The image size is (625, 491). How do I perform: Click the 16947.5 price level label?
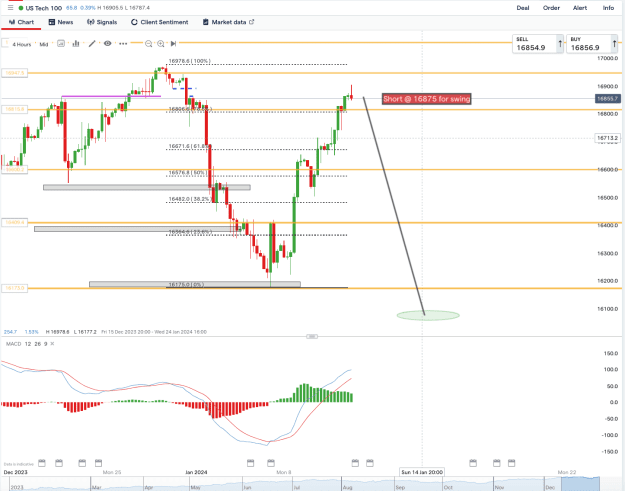[x=15, y=73]
